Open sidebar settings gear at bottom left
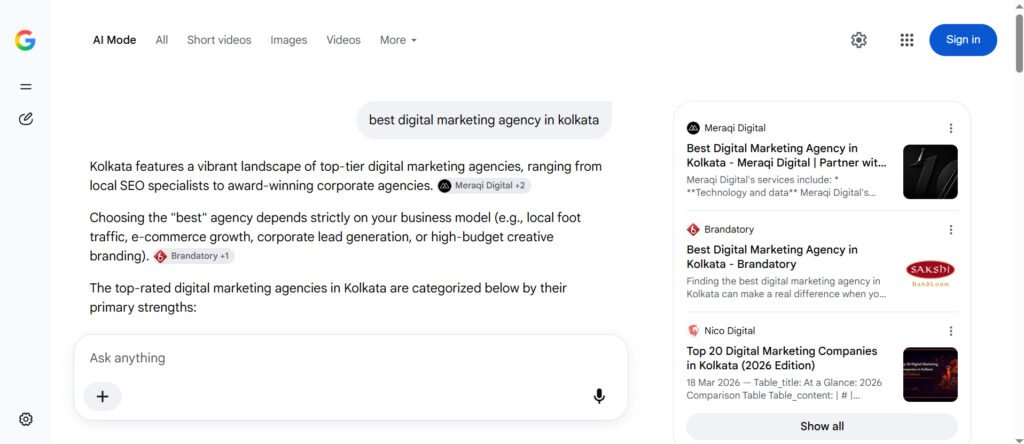The image size is (1024, 444). [x=25, y=419]
